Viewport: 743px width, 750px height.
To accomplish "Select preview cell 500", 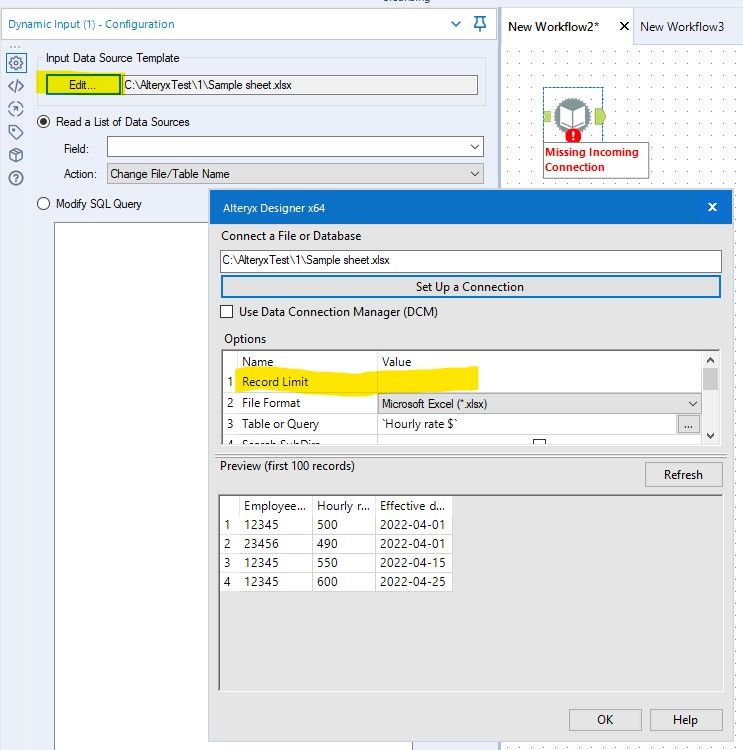I will [344, 525].
